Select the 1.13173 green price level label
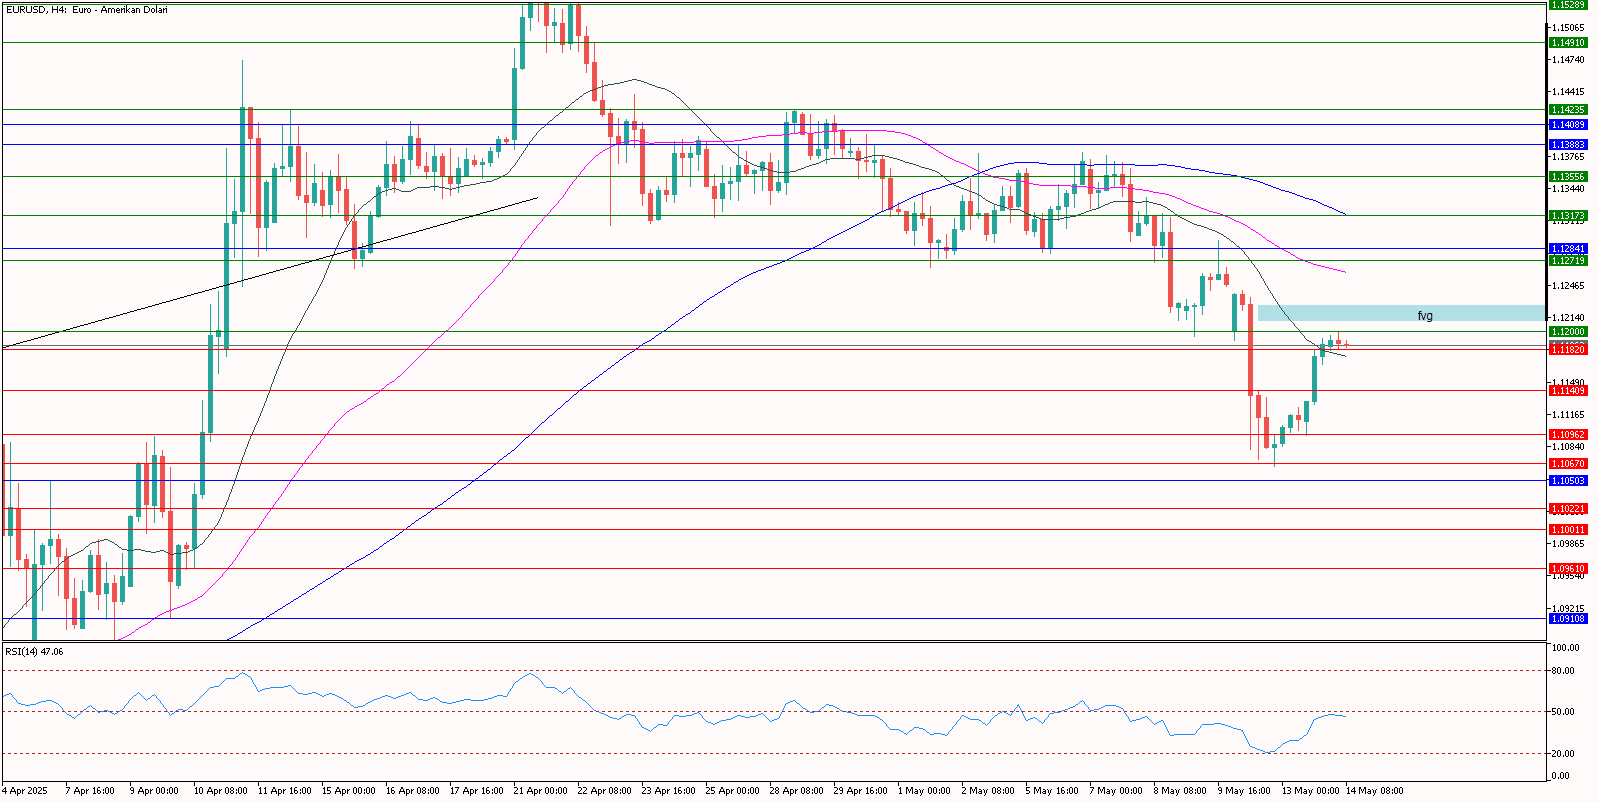The width and height of the screenshot is (1599, 802). pos(1568,216)
